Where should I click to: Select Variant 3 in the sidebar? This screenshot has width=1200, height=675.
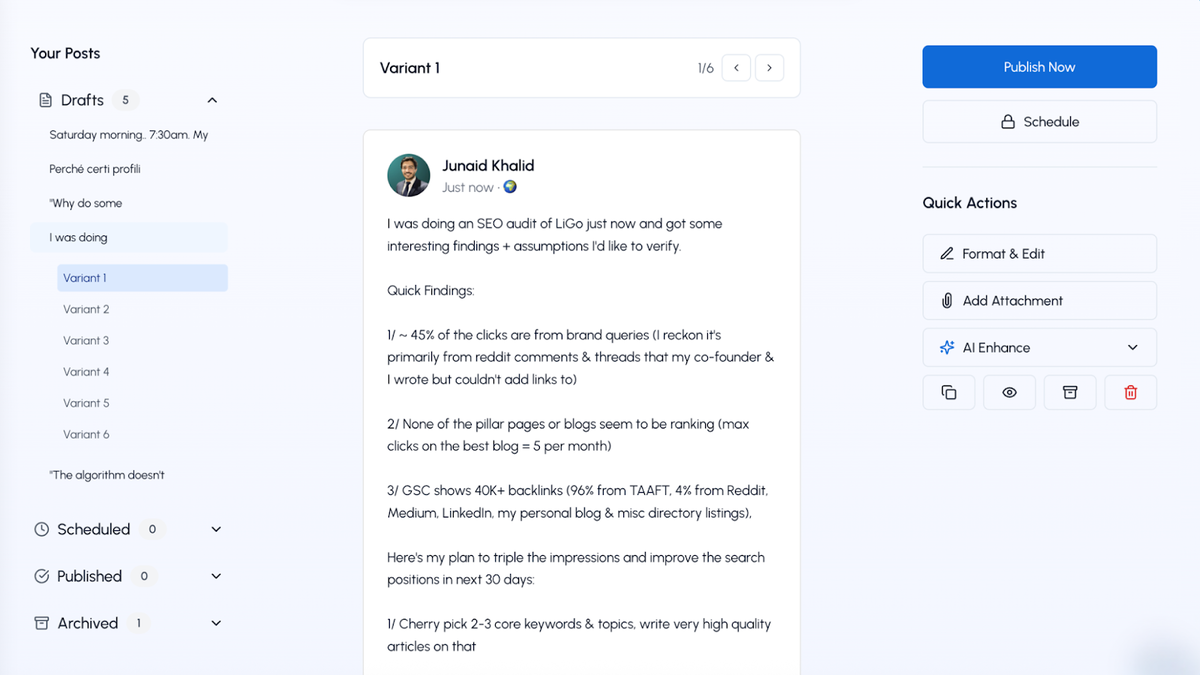[86, 341]
